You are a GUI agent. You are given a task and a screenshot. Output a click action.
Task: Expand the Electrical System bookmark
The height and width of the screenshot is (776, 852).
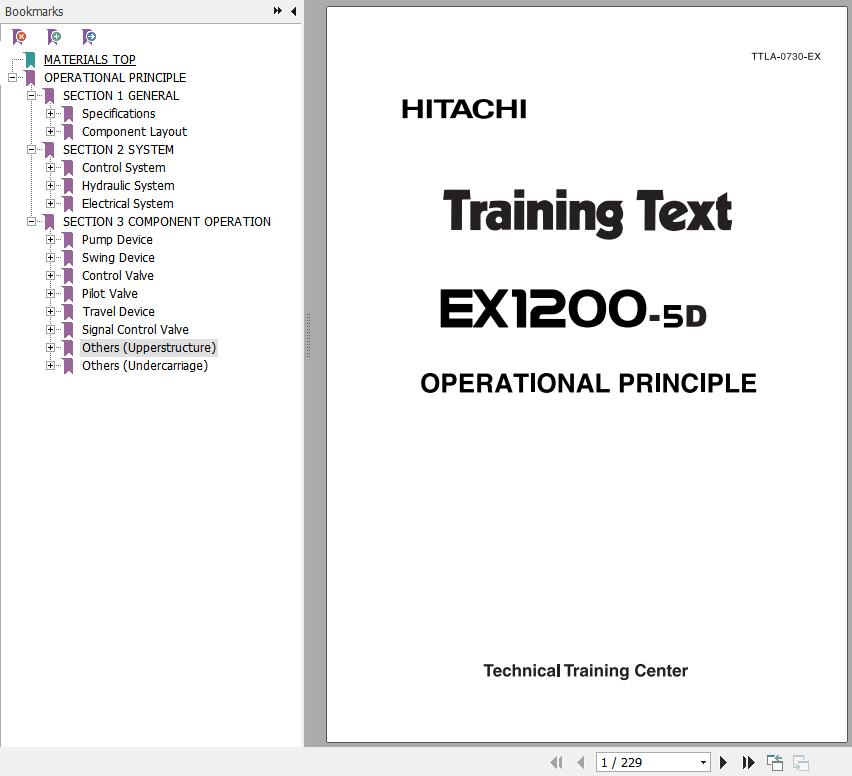[51, 203]
